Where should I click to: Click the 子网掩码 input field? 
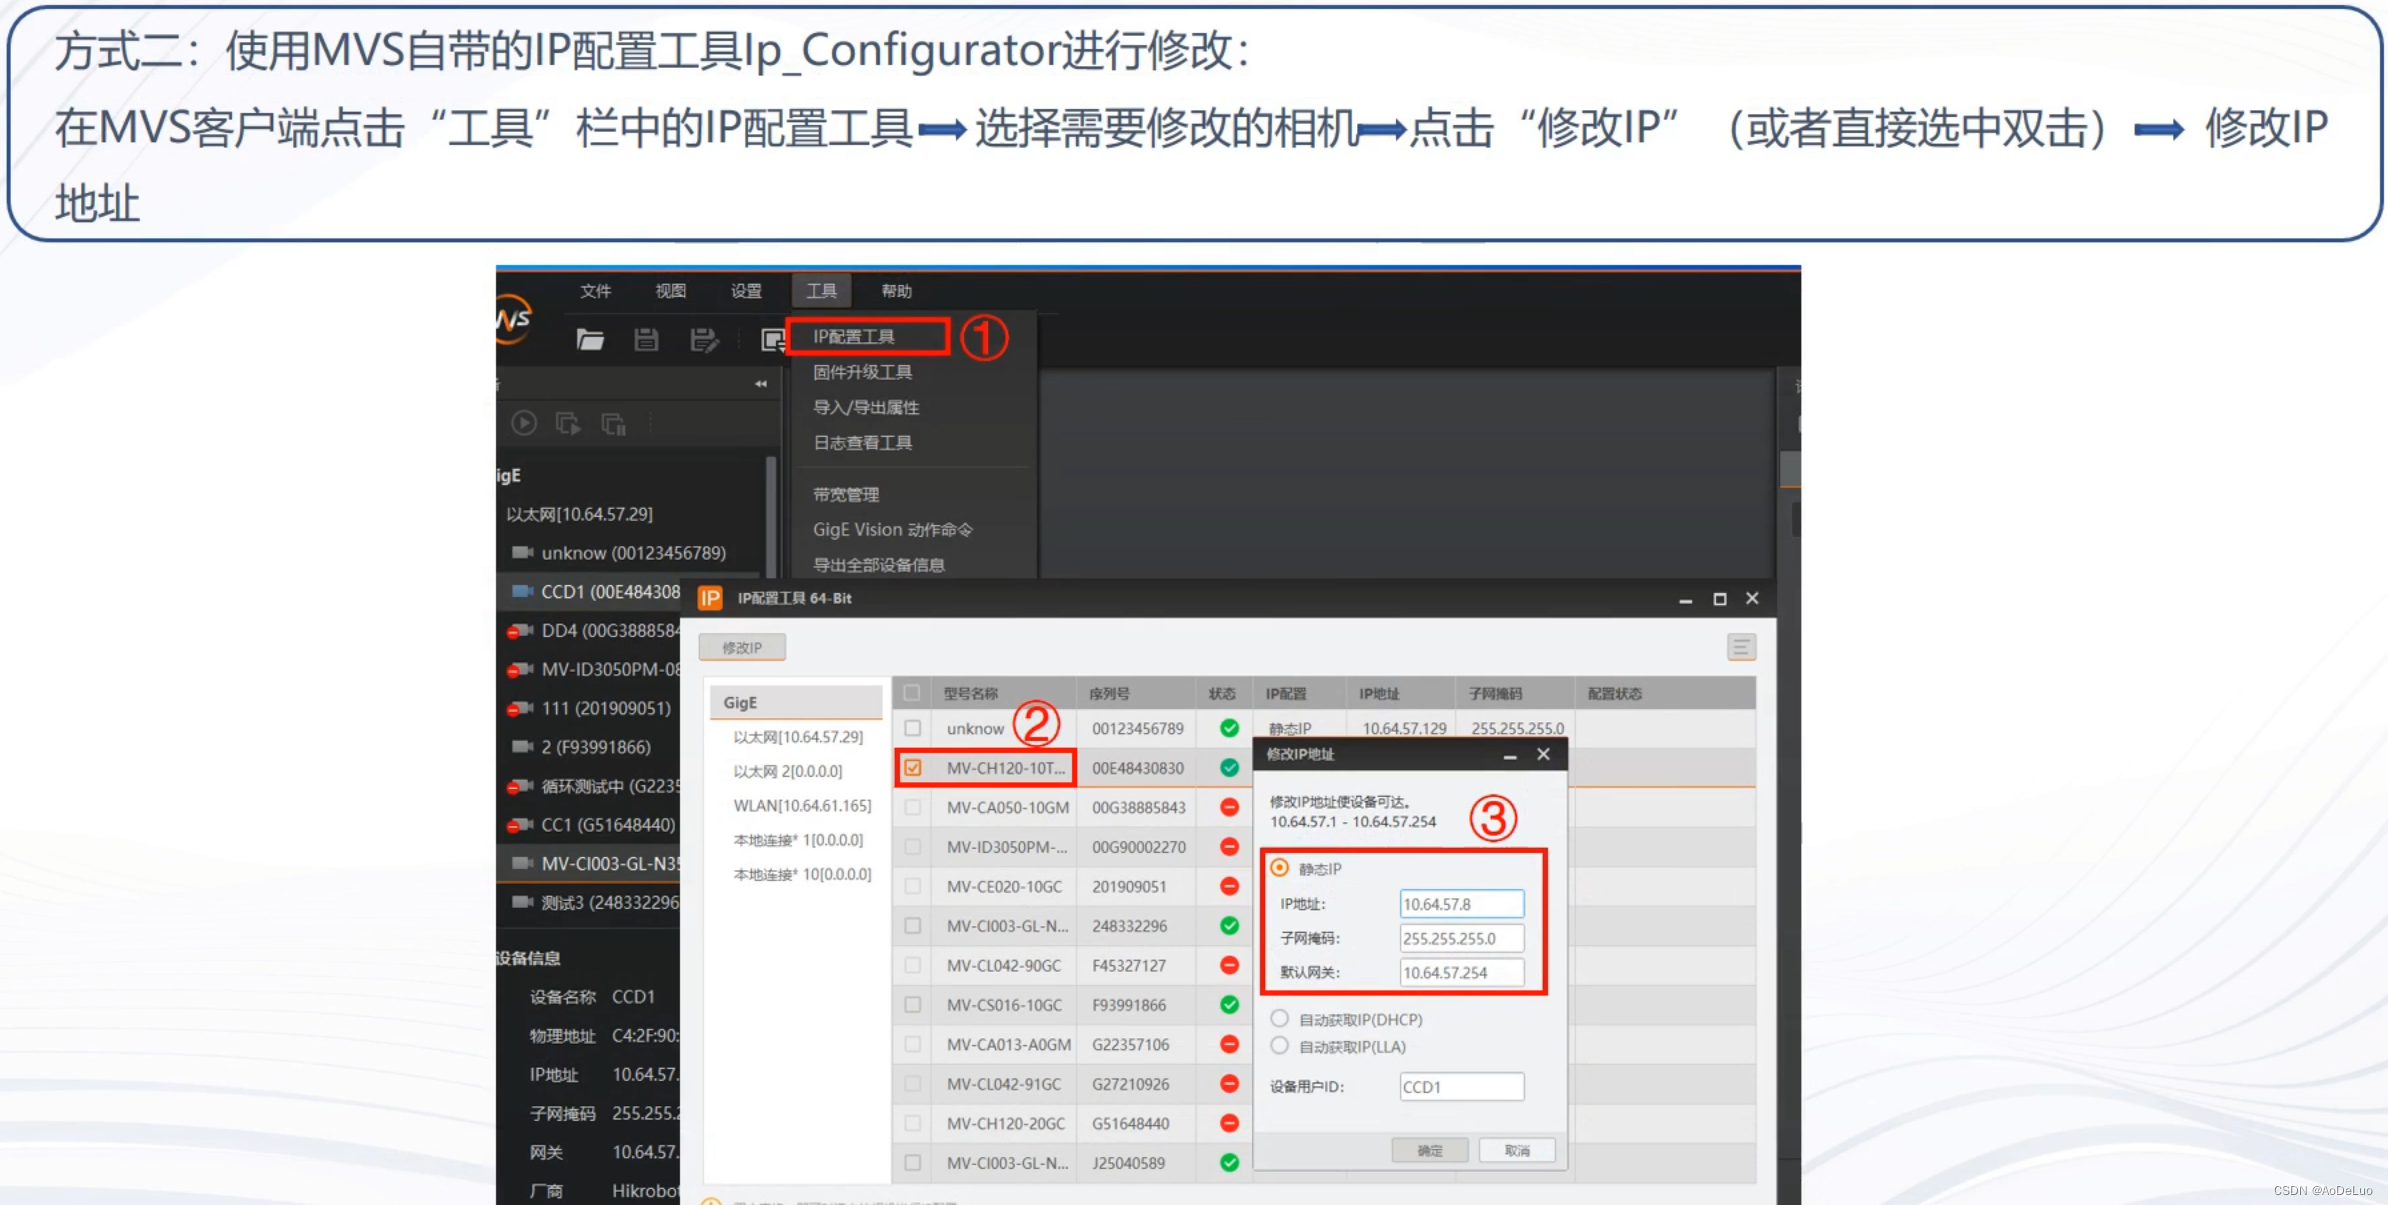coord(1462,938)
